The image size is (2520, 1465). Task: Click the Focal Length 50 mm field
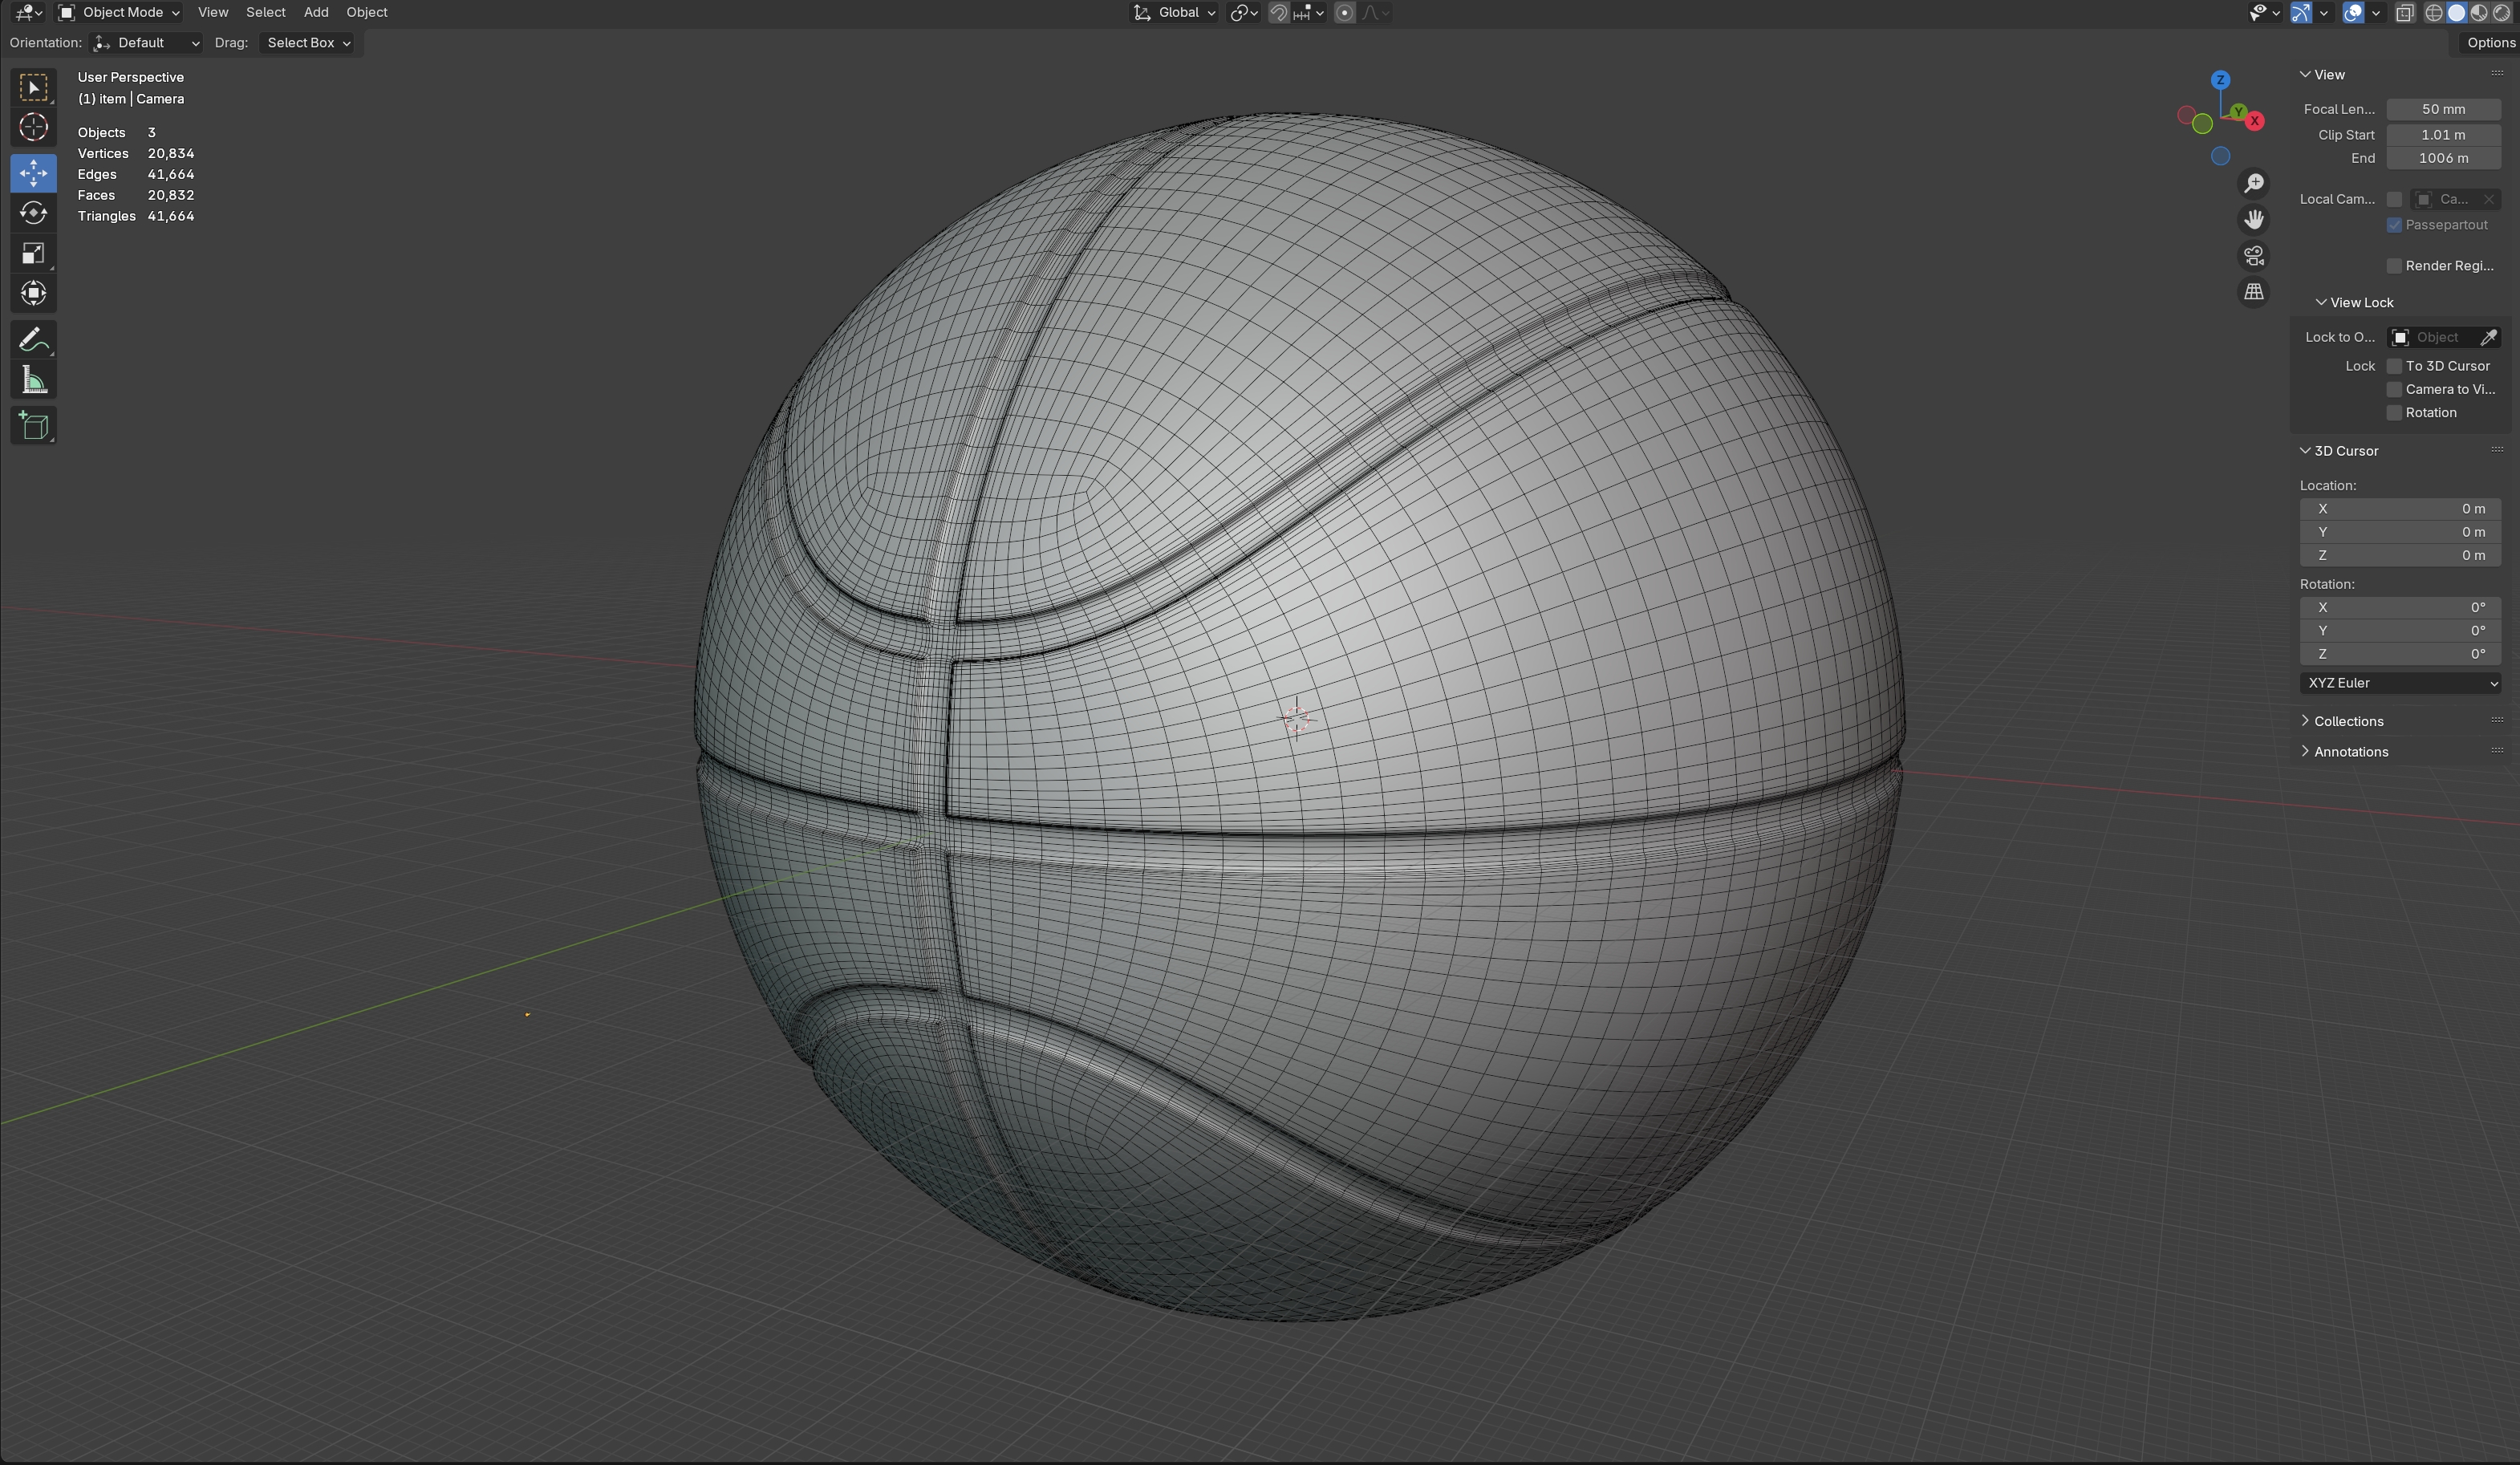click(x=2443, y=109)
